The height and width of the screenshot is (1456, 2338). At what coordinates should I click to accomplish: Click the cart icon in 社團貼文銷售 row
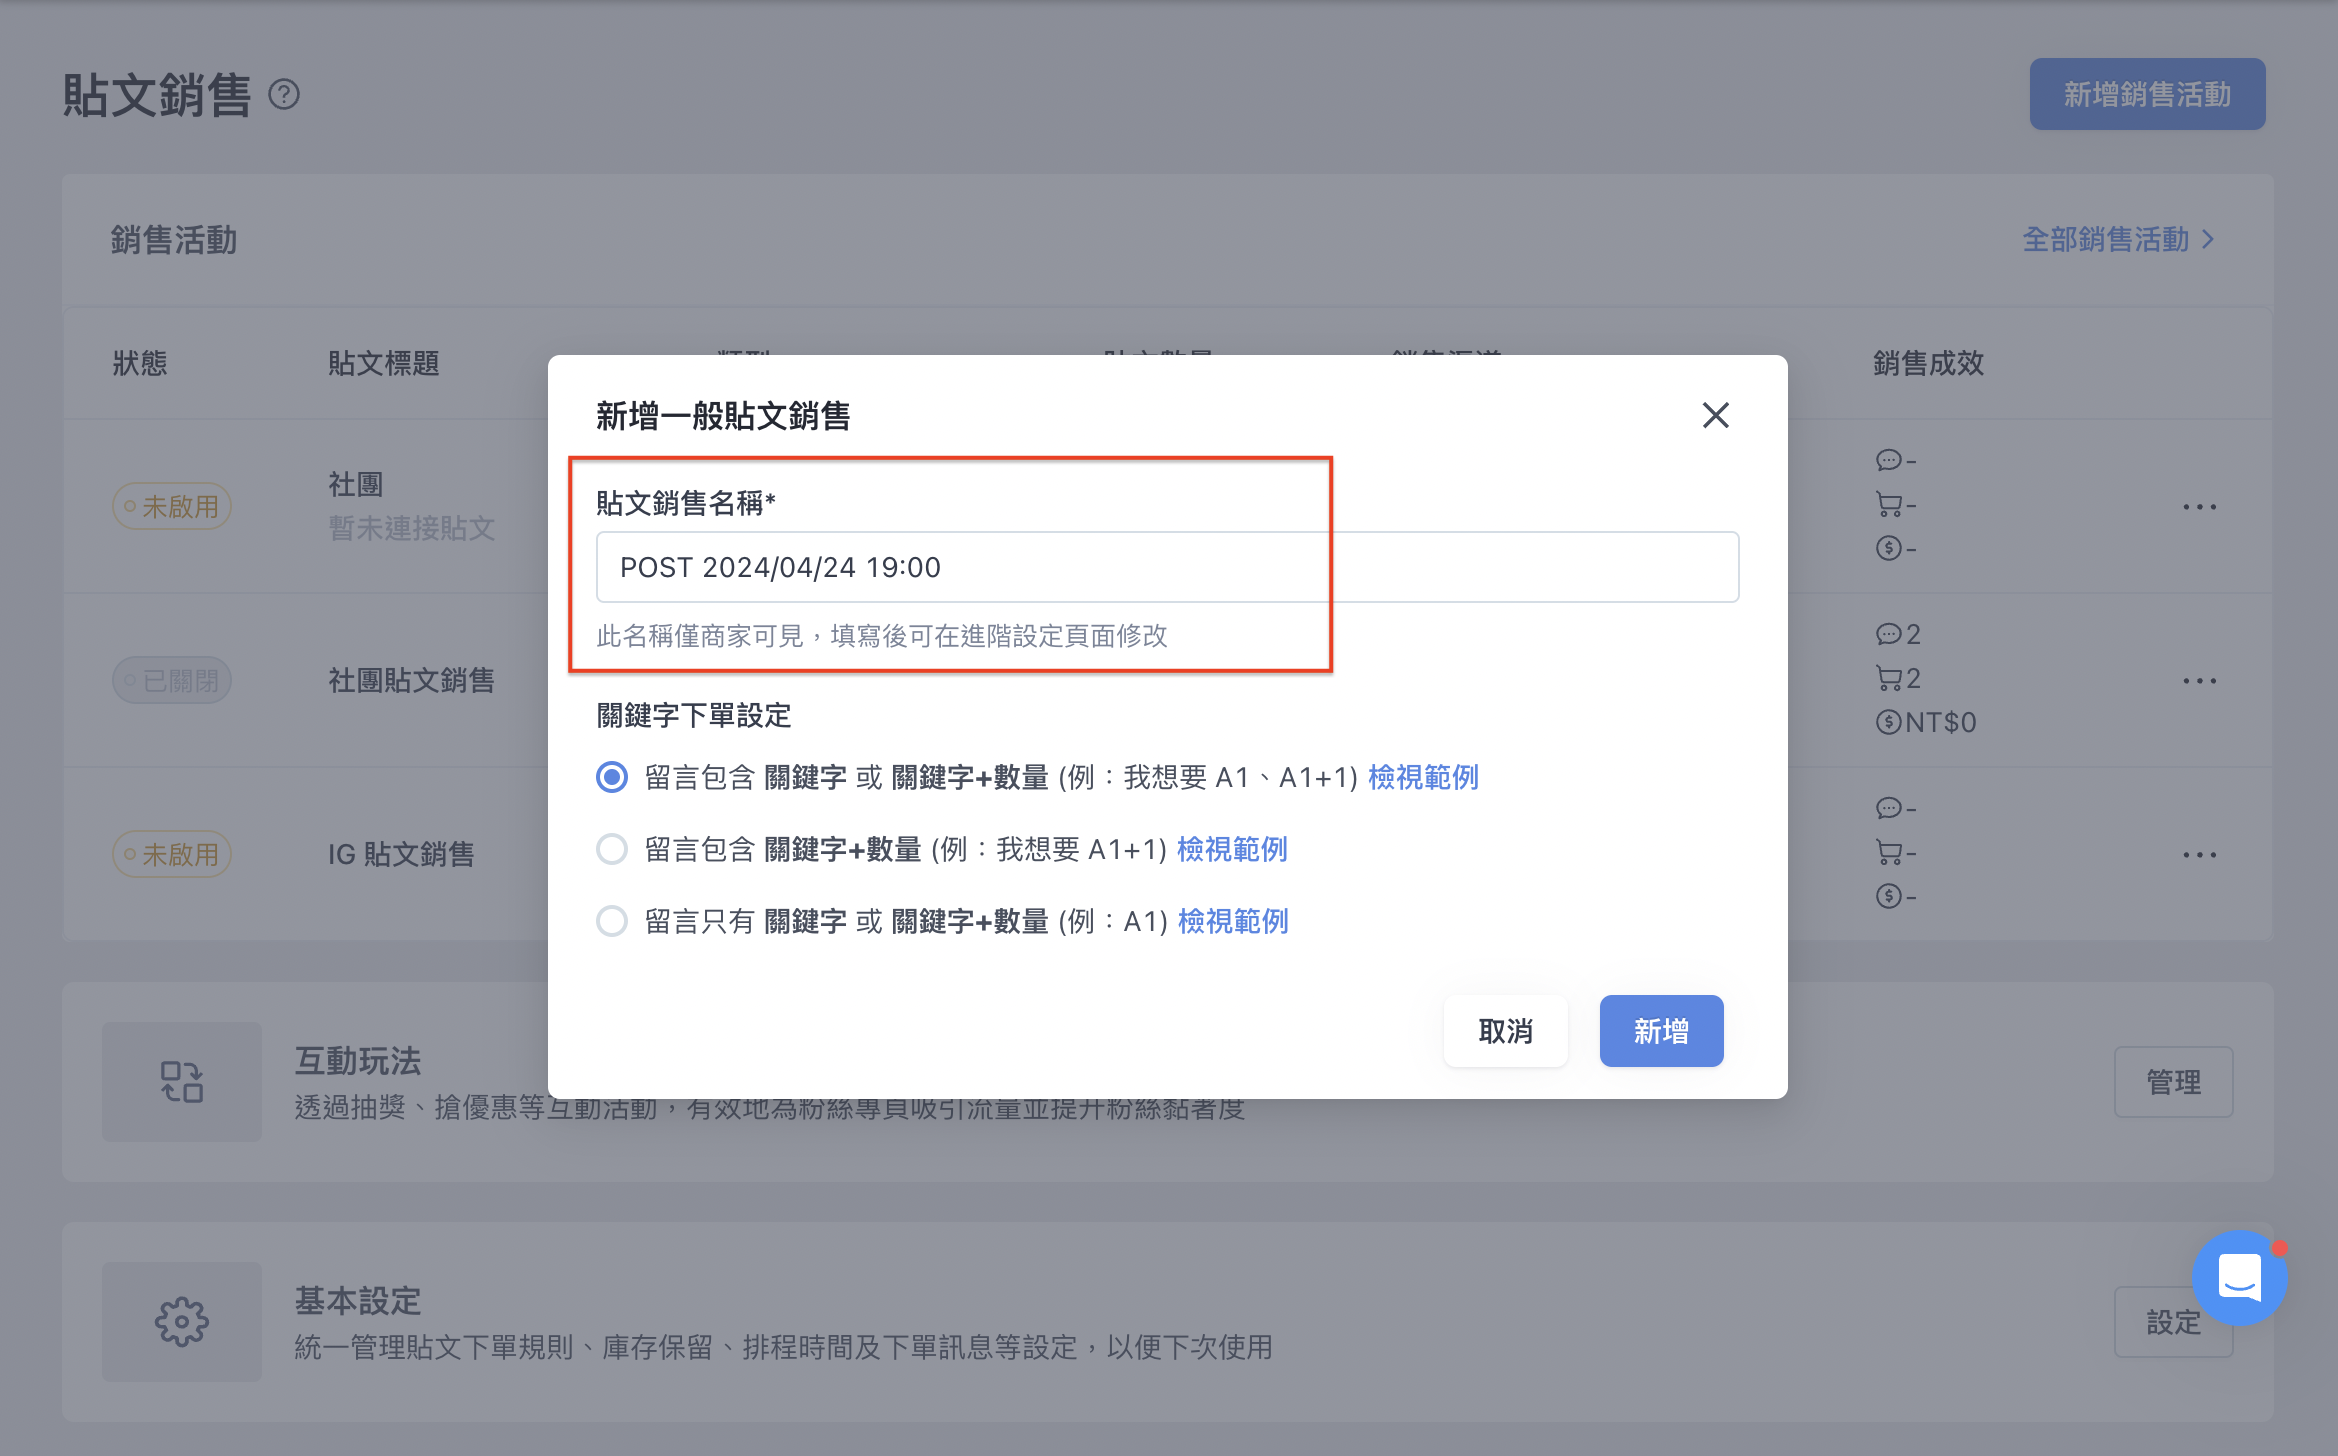[1888, 678]
